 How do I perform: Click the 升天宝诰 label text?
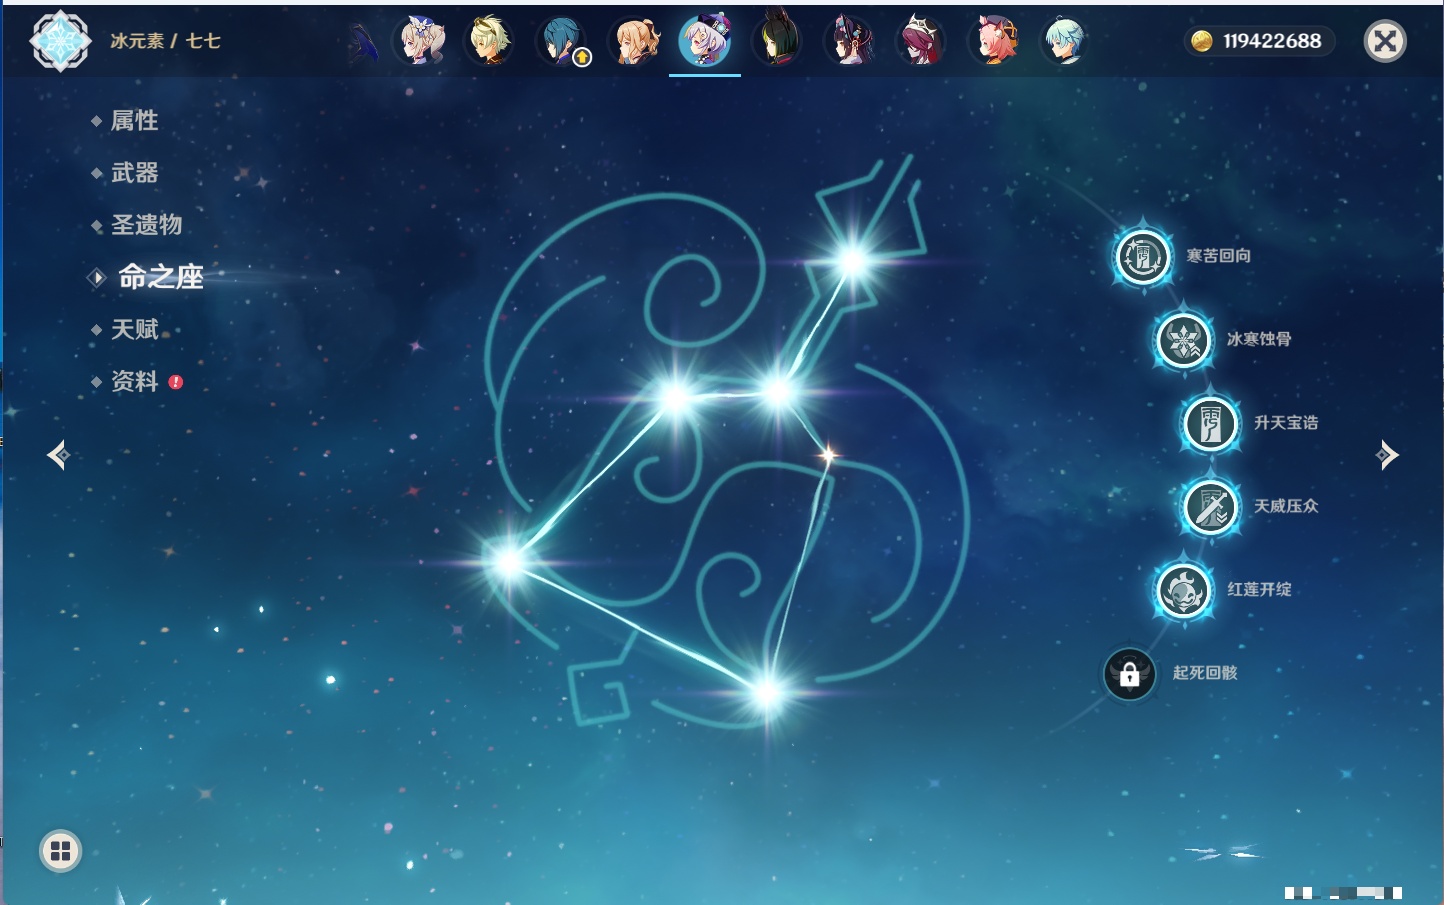pos(1286,423)
